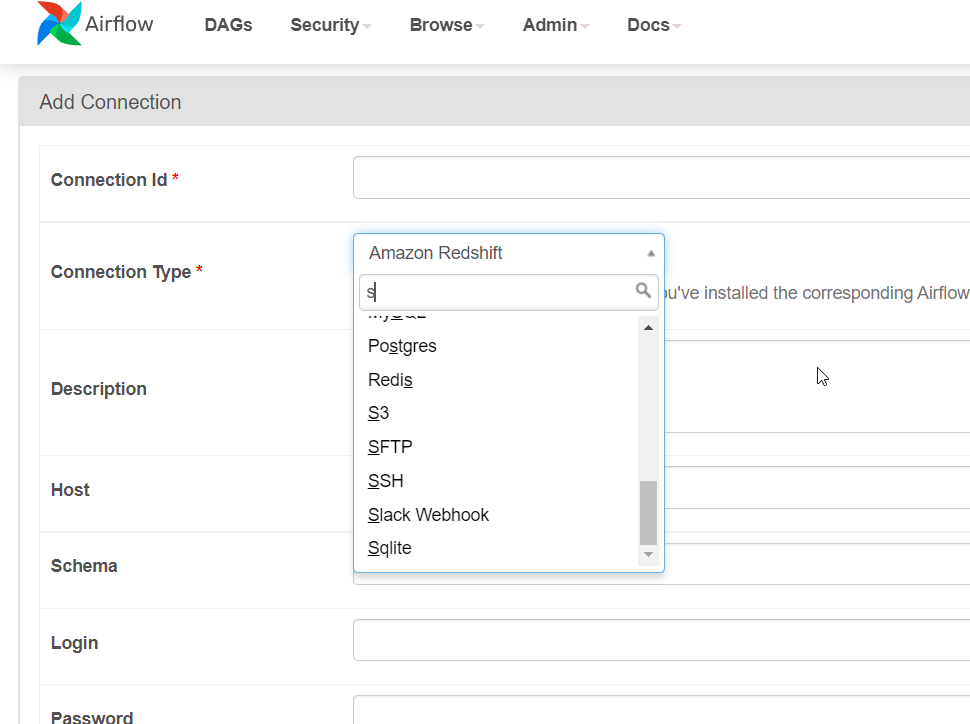Collapse the Amazon Redshift connection type dropdown

click(x=509, y=253)
